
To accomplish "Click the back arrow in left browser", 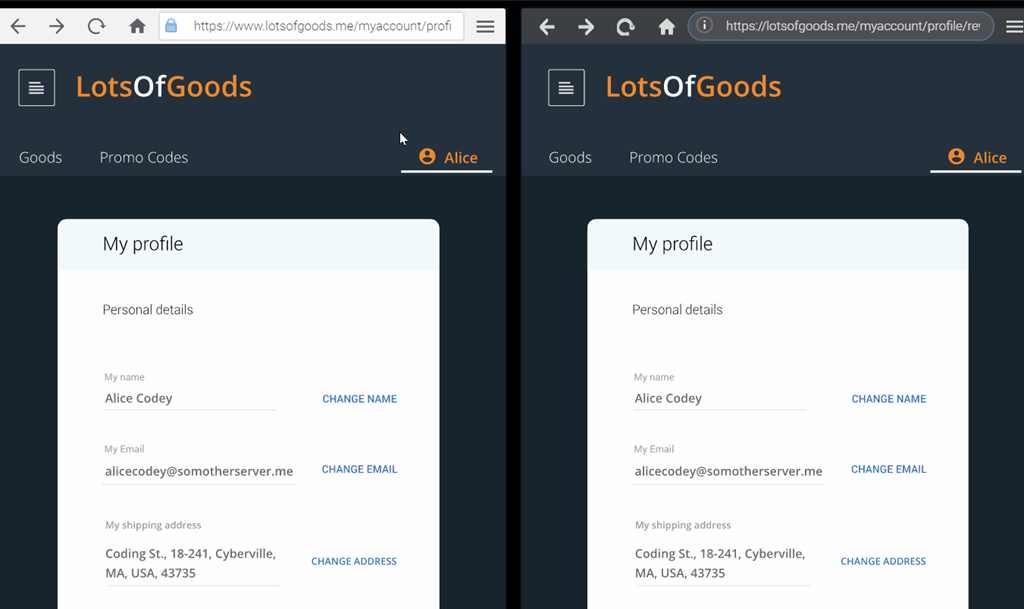I will click(18, 26).
